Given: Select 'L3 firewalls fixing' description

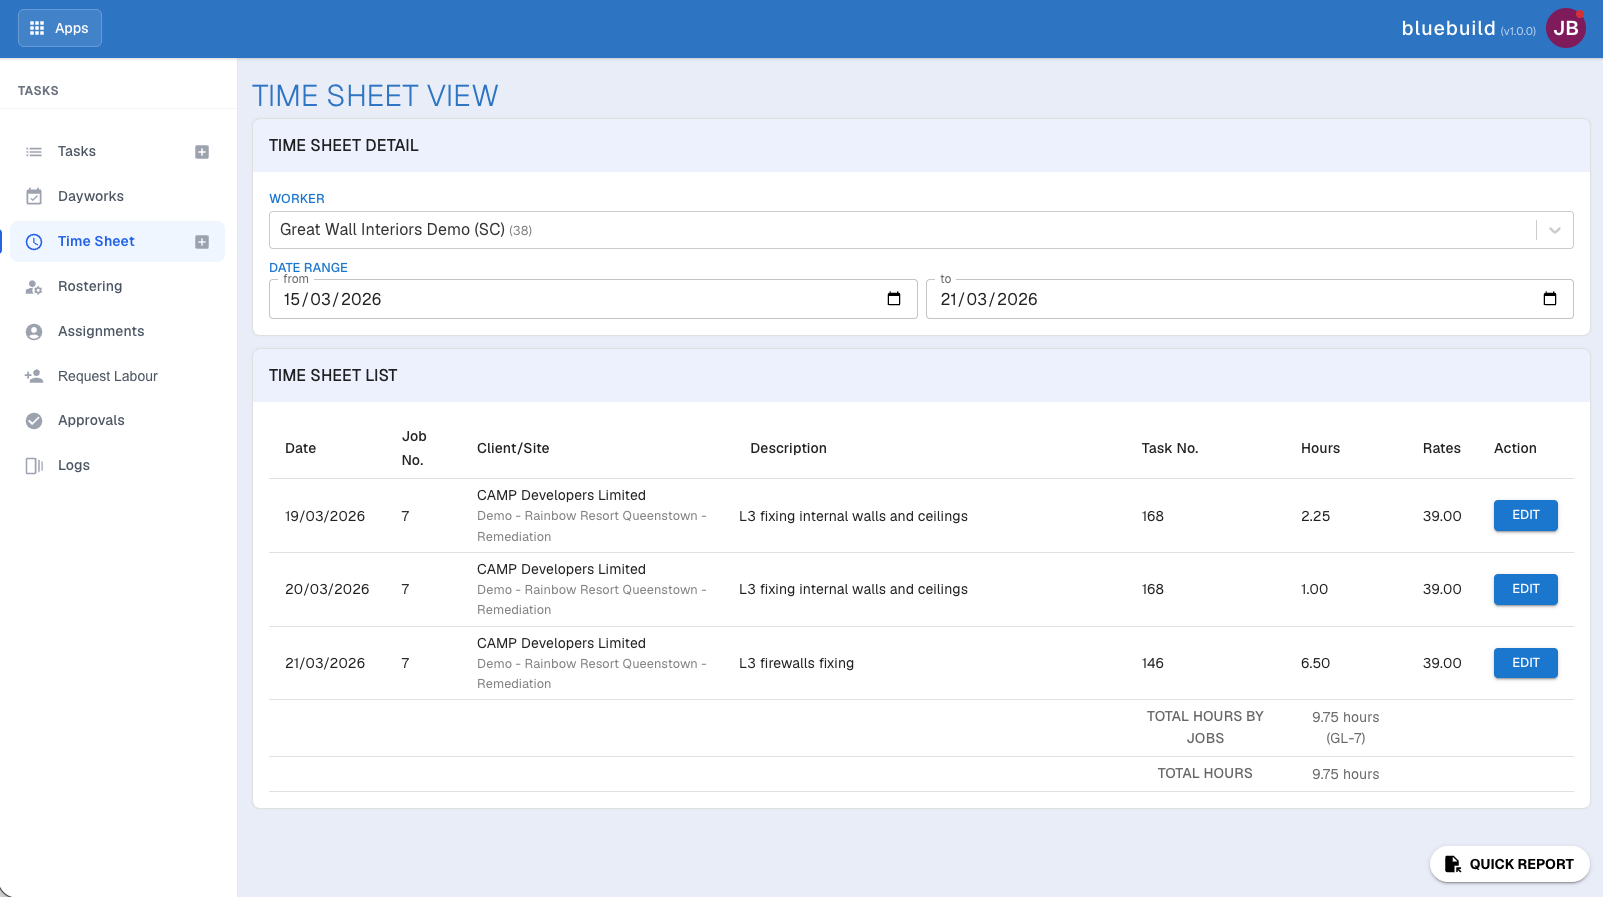Looking at the screenshot, I should [x=796, y=664].
